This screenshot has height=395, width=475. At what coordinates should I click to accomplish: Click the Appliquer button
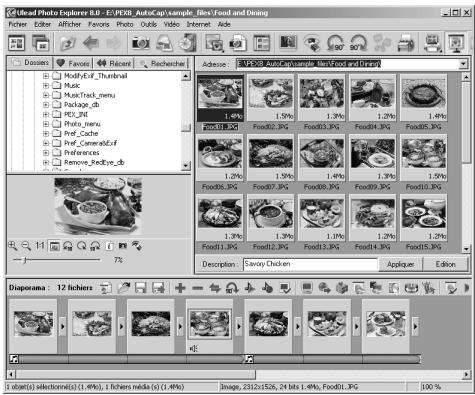click(x=400, y=264)
